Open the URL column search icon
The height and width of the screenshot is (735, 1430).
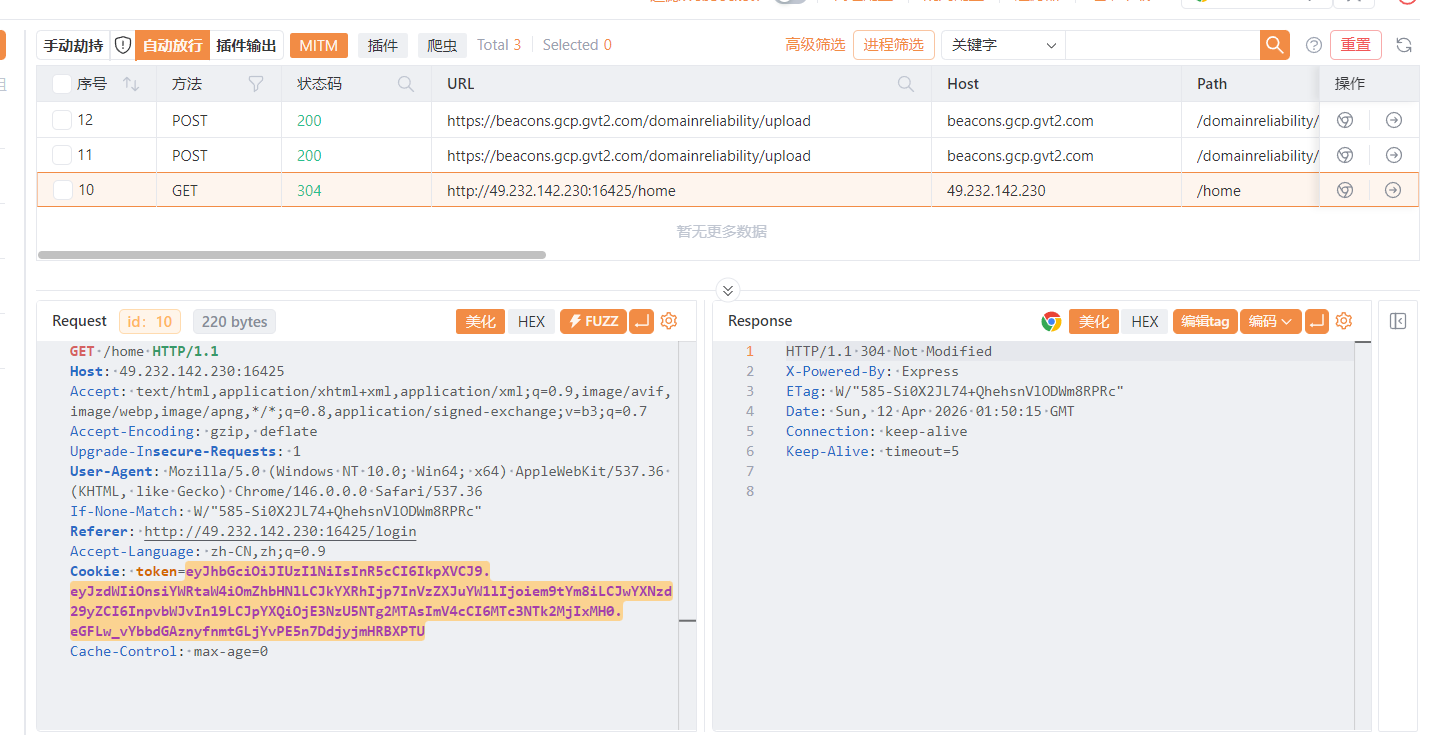[x=906, y=84]
